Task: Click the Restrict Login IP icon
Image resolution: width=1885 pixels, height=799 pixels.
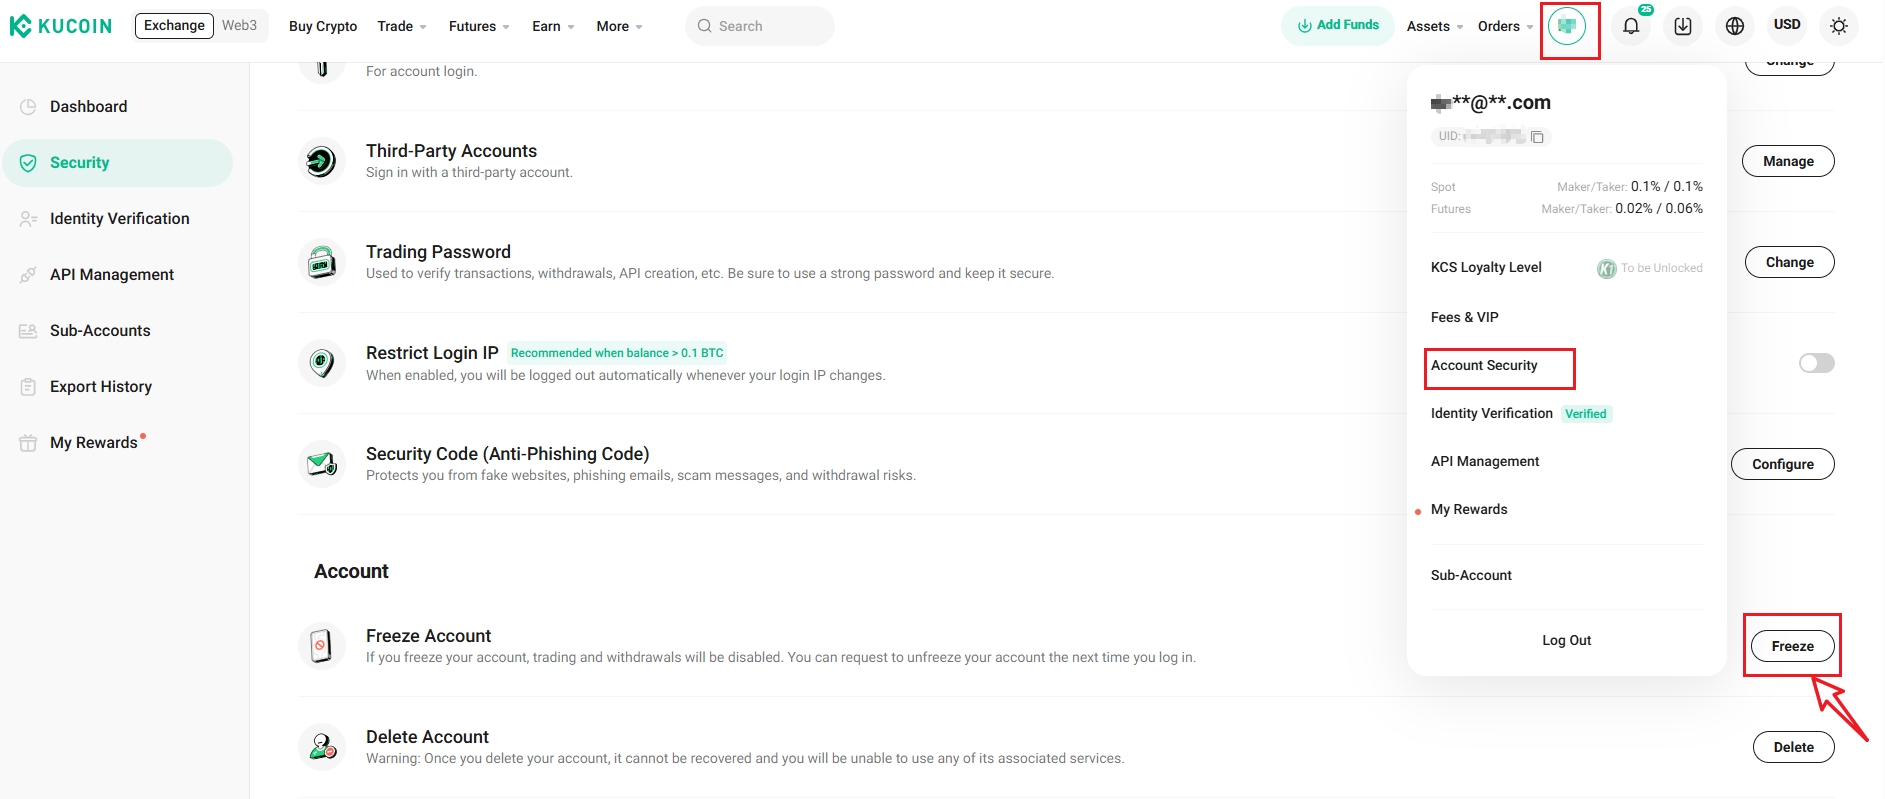Action: [x=322, y=362]
